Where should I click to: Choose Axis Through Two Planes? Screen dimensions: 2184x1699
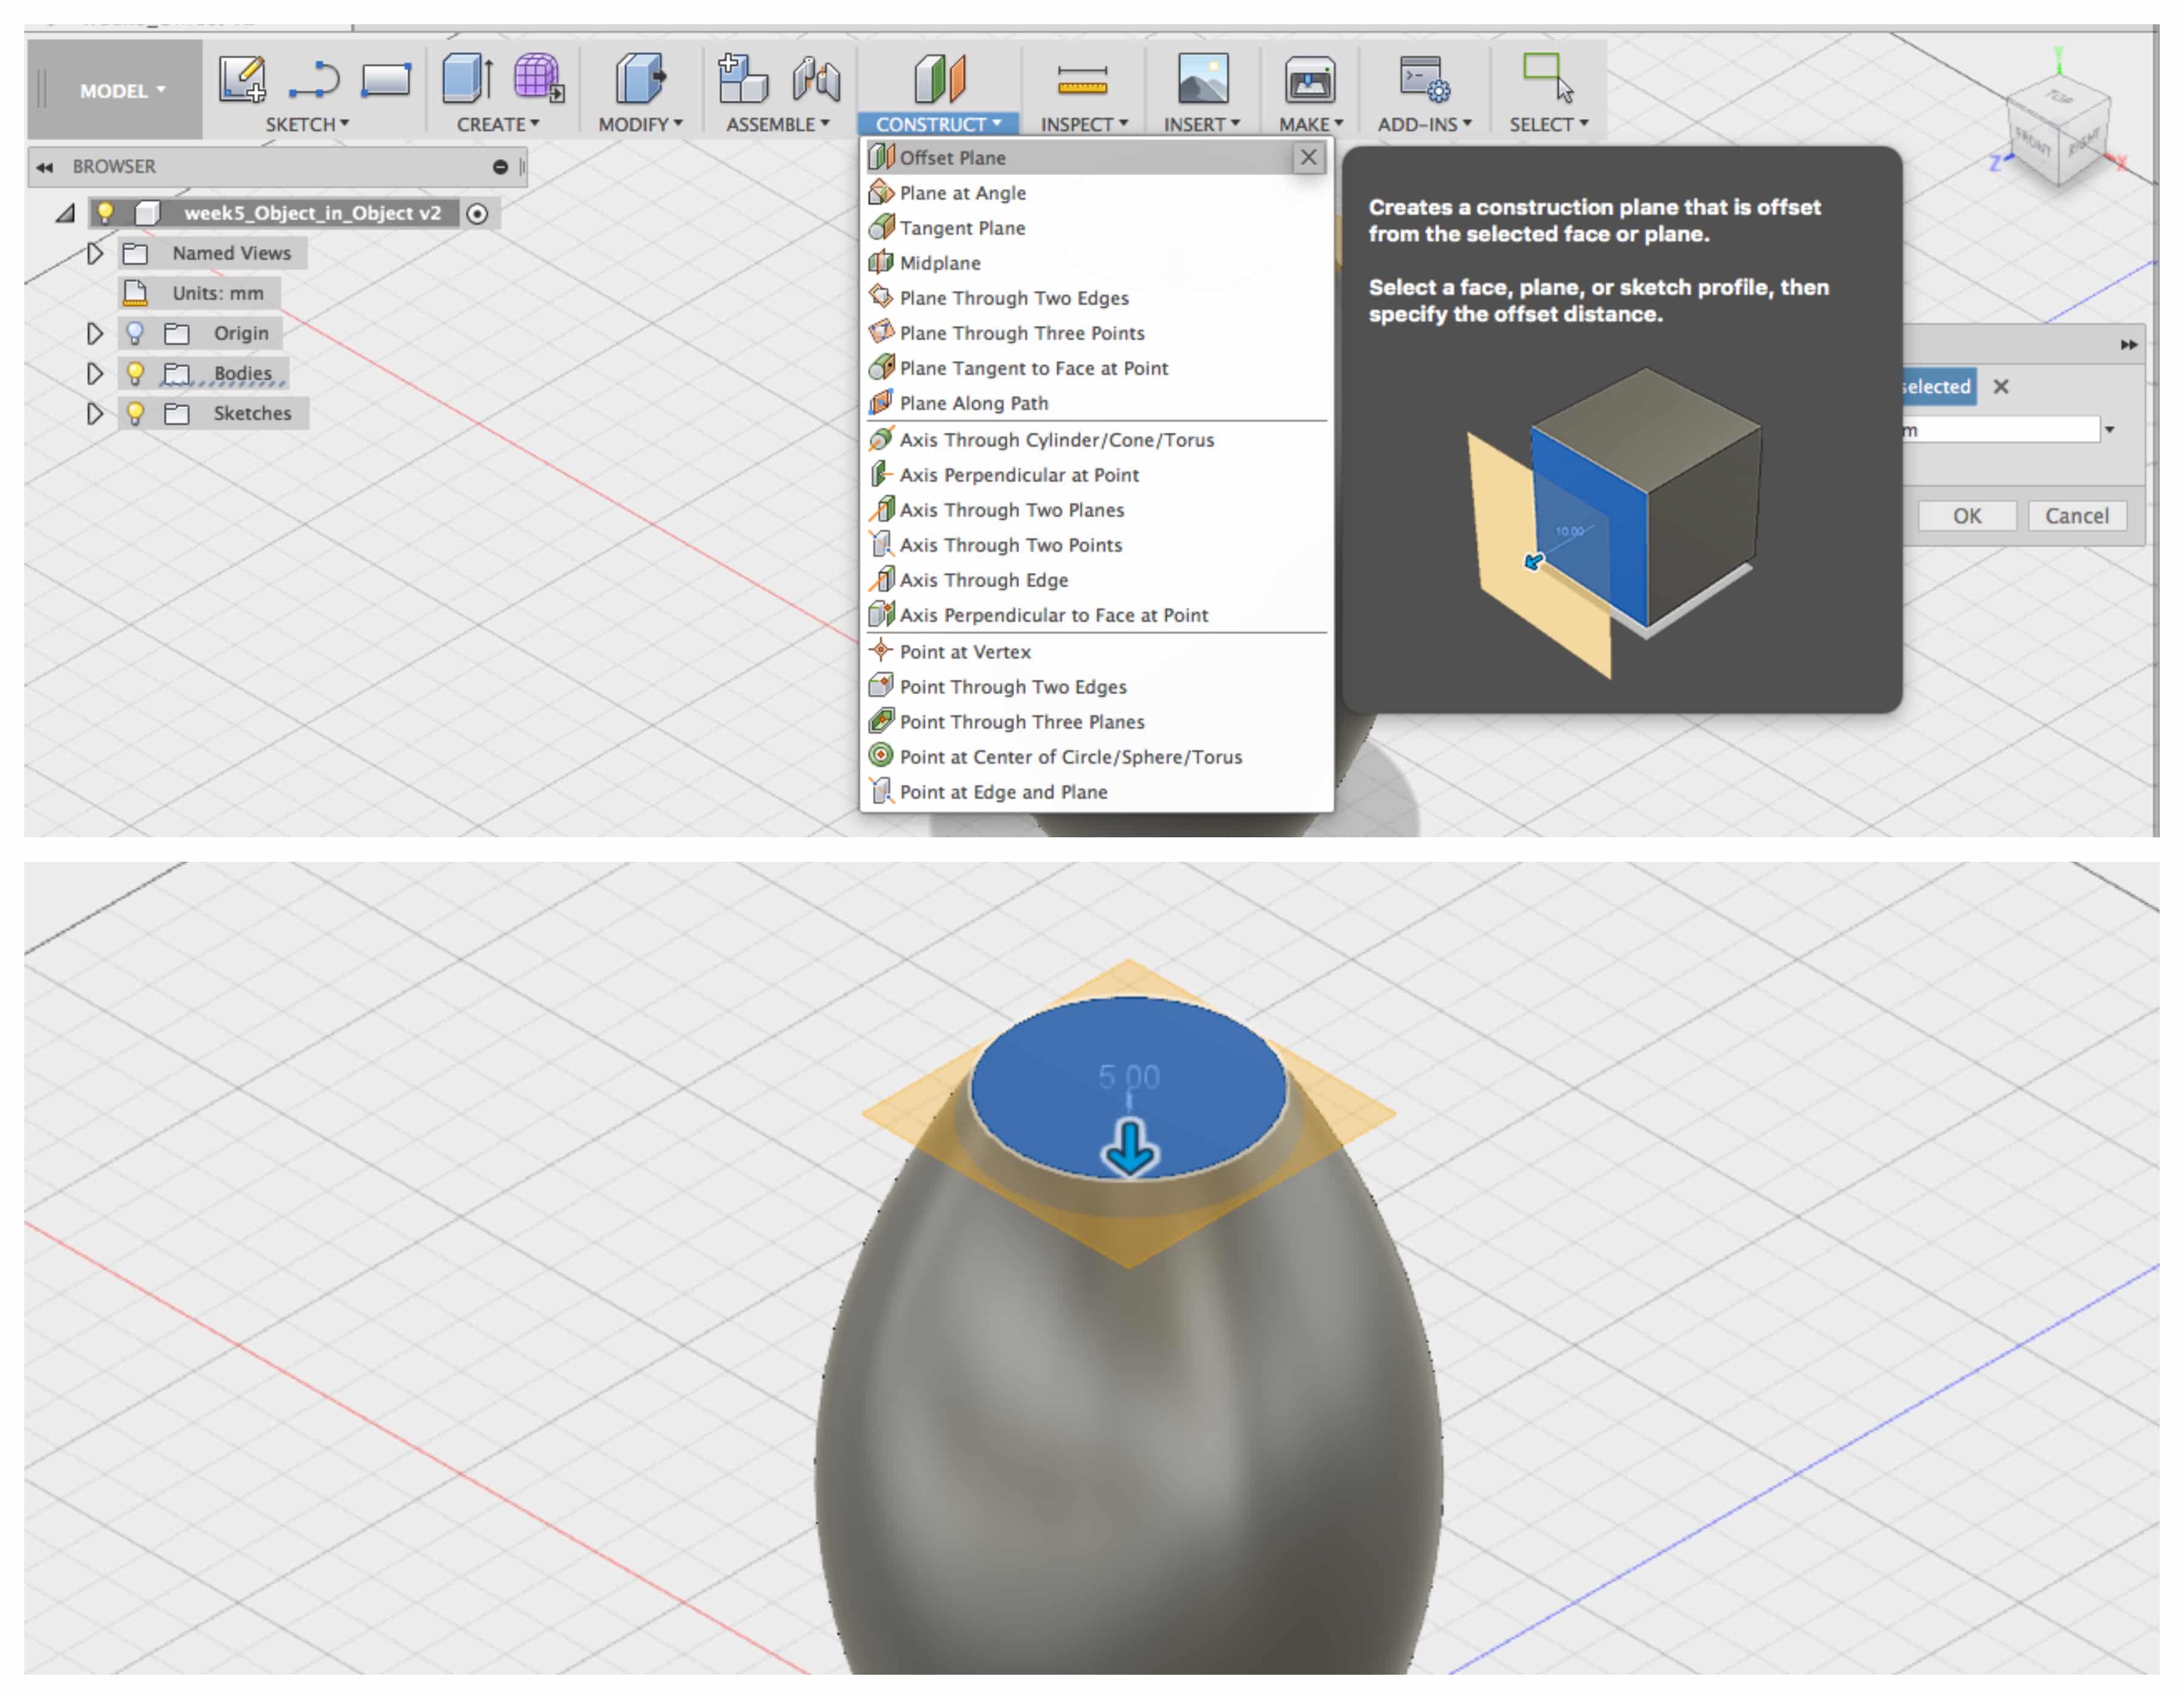pos(1097,510)
